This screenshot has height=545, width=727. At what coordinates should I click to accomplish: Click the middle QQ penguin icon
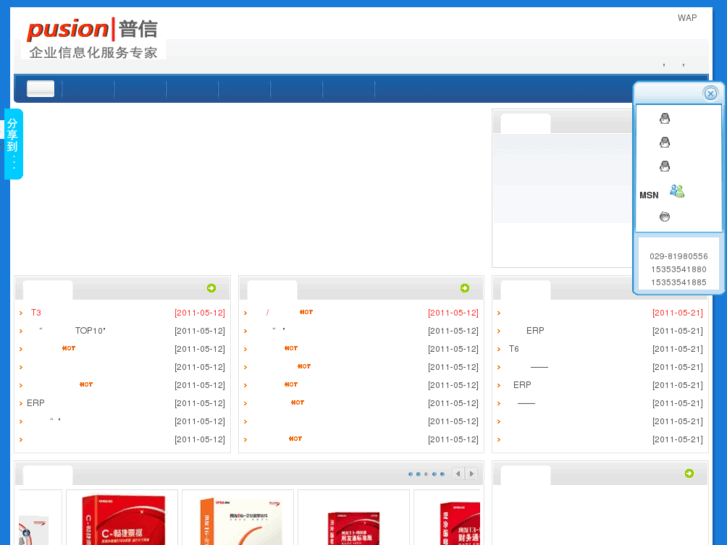664,142
